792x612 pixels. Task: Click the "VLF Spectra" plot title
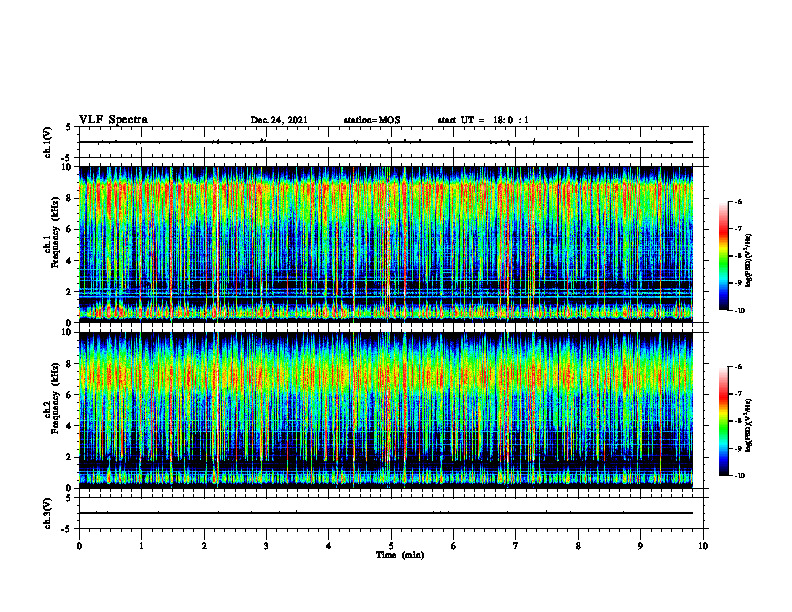click(x=113, y=120)
